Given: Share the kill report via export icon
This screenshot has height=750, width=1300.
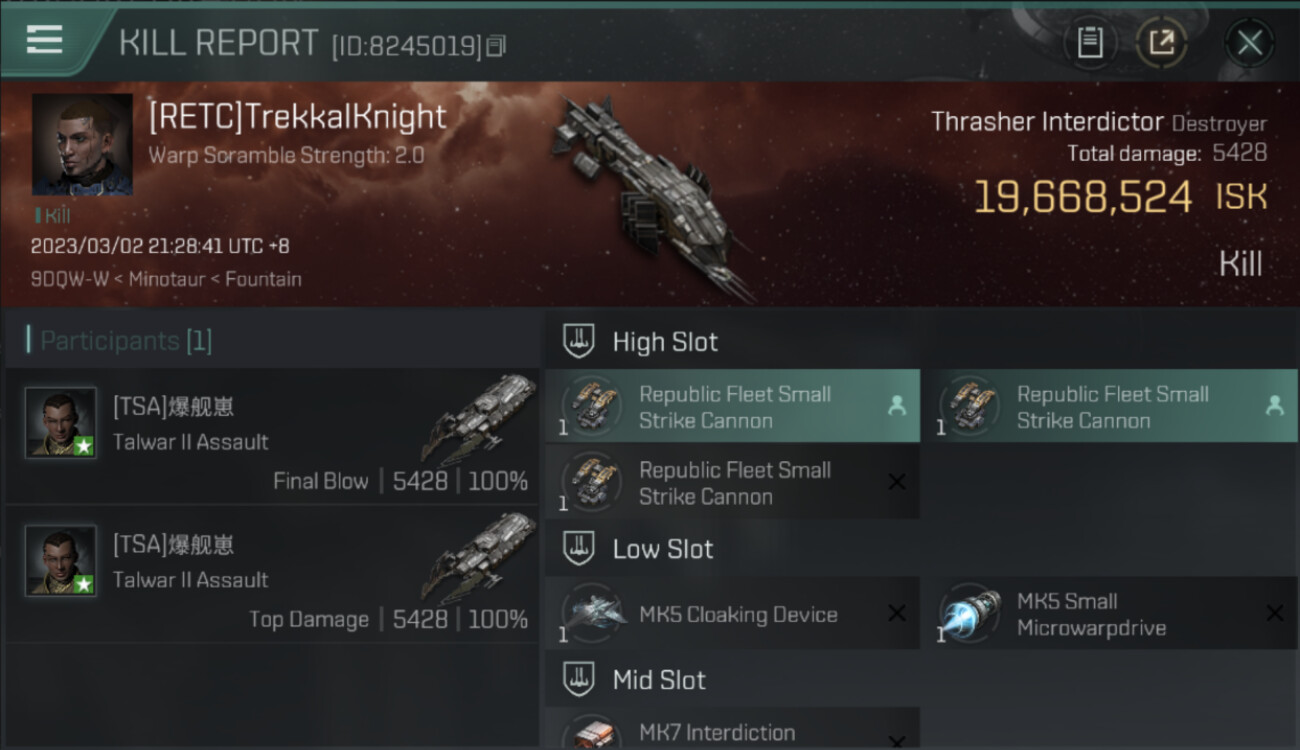Looking at the screenshot, I should point(1161,42).
